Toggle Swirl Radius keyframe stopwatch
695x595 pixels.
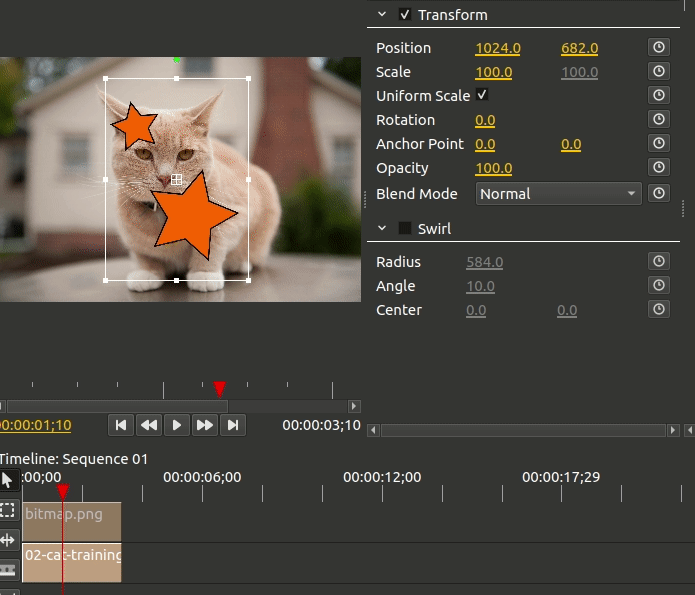click(659, 261)
